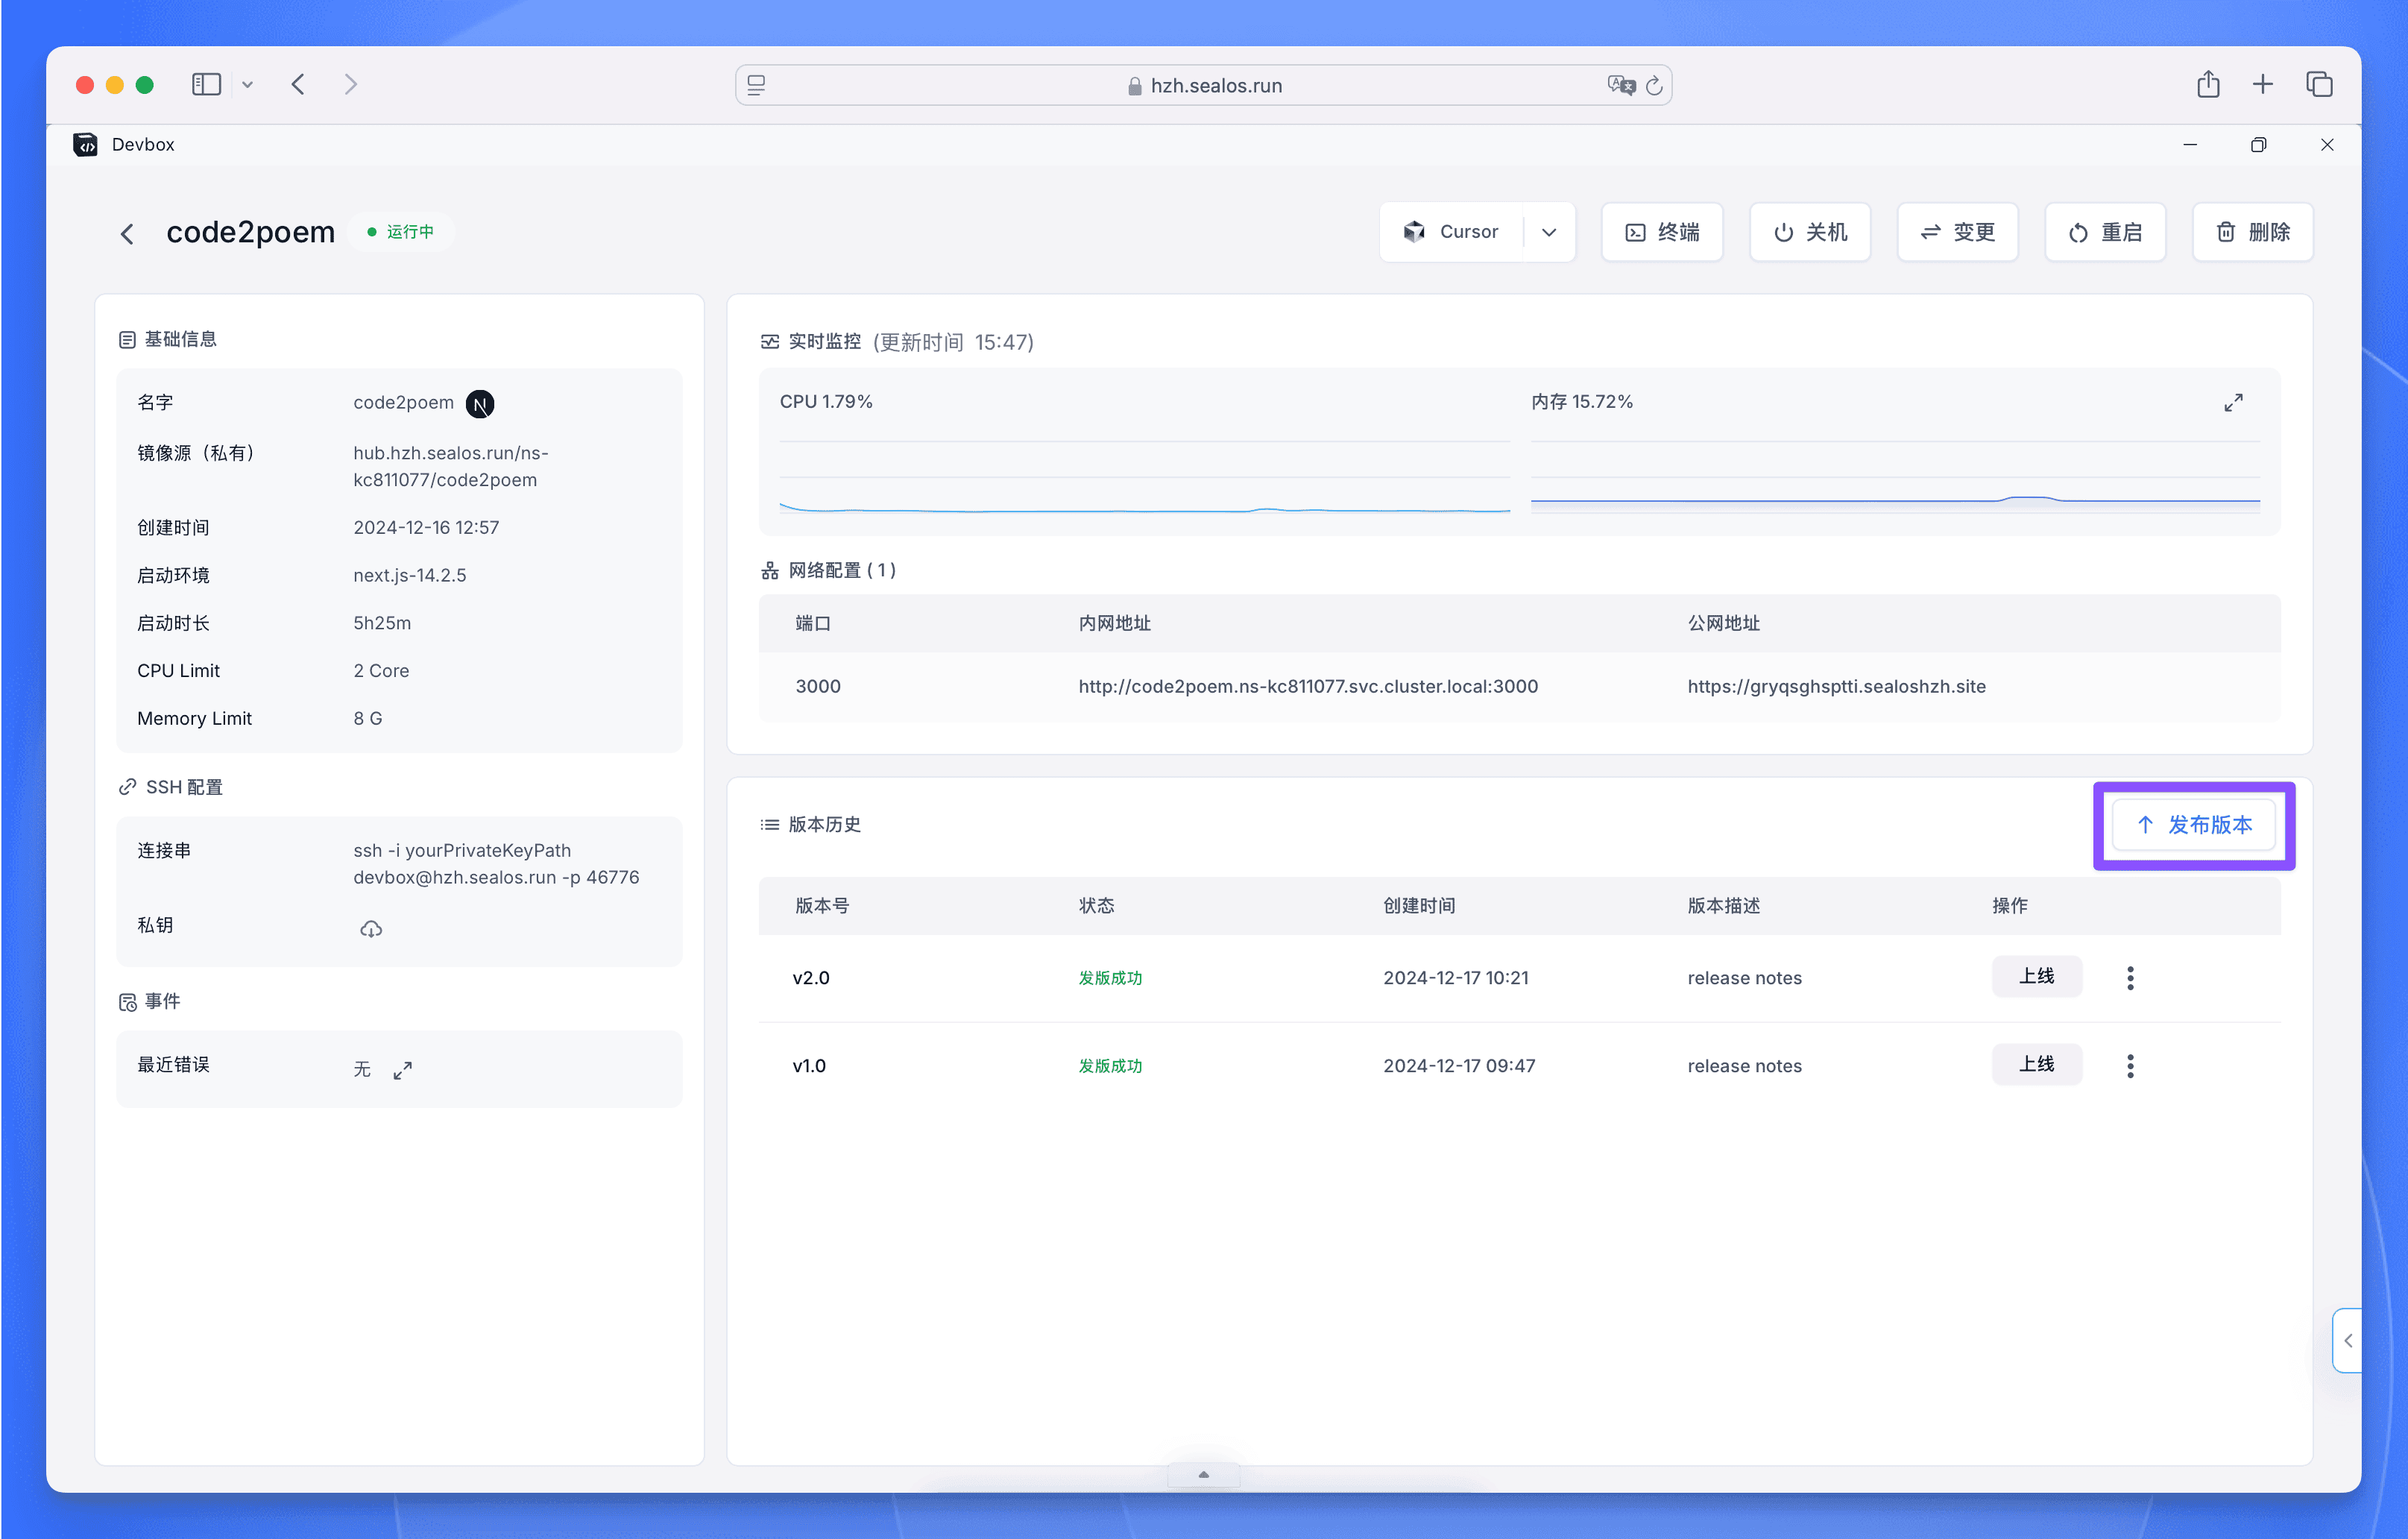Click the internal address code2poem.ns-kc811077.svc.cluster.local:3000
This screenshot has height=1539, width=2408.
(x=1308, y=686)
